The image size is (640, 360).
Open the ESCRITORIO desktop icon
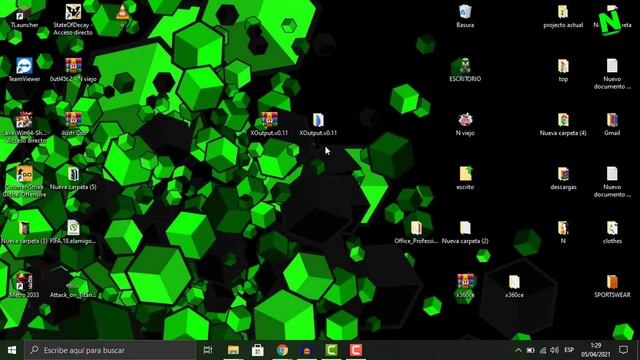(x=465, y=66)
